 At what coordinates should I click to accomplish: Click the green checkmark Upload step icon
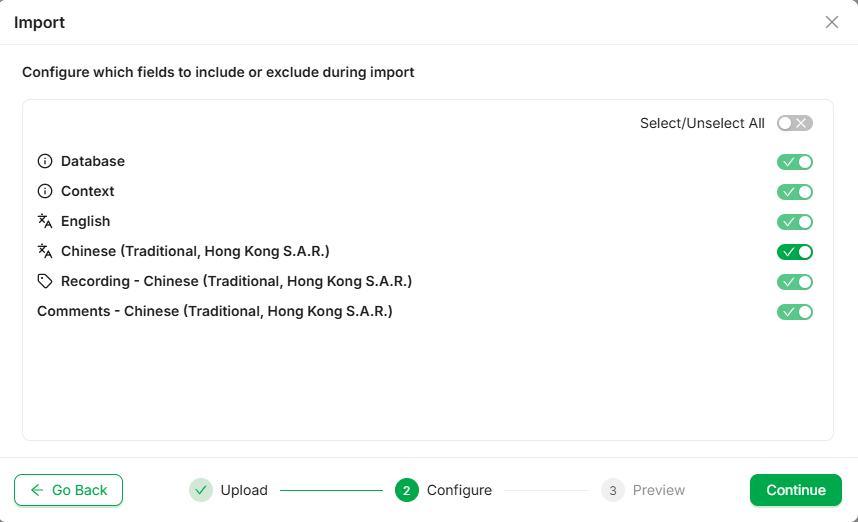(201, 490)
